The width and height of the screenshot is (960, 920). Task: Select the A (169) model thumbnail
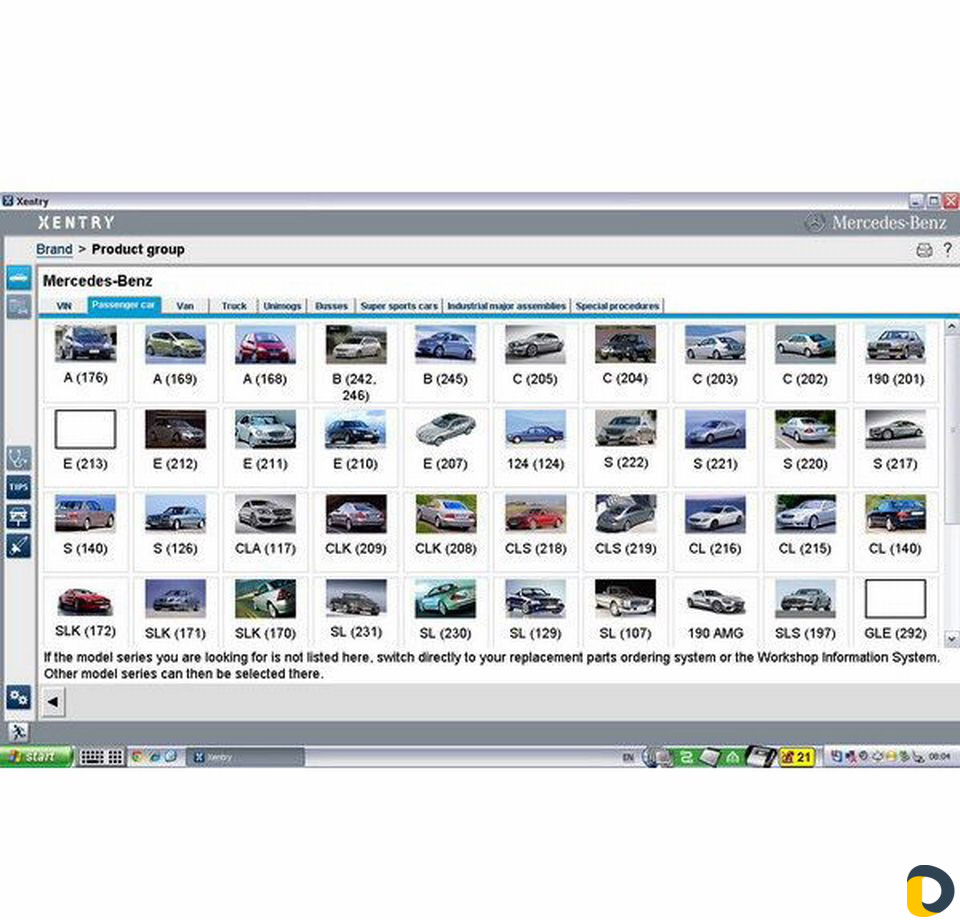pos(175,344)
